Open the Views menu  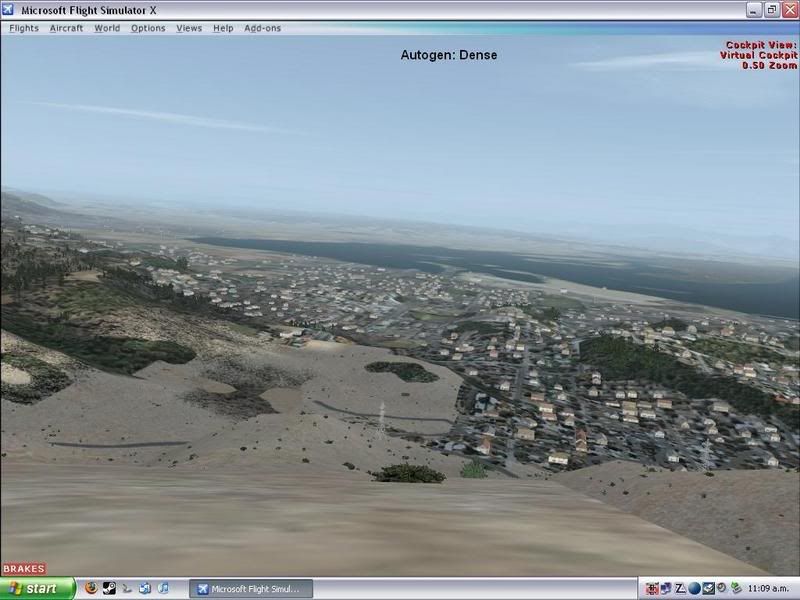pos(189,28)
